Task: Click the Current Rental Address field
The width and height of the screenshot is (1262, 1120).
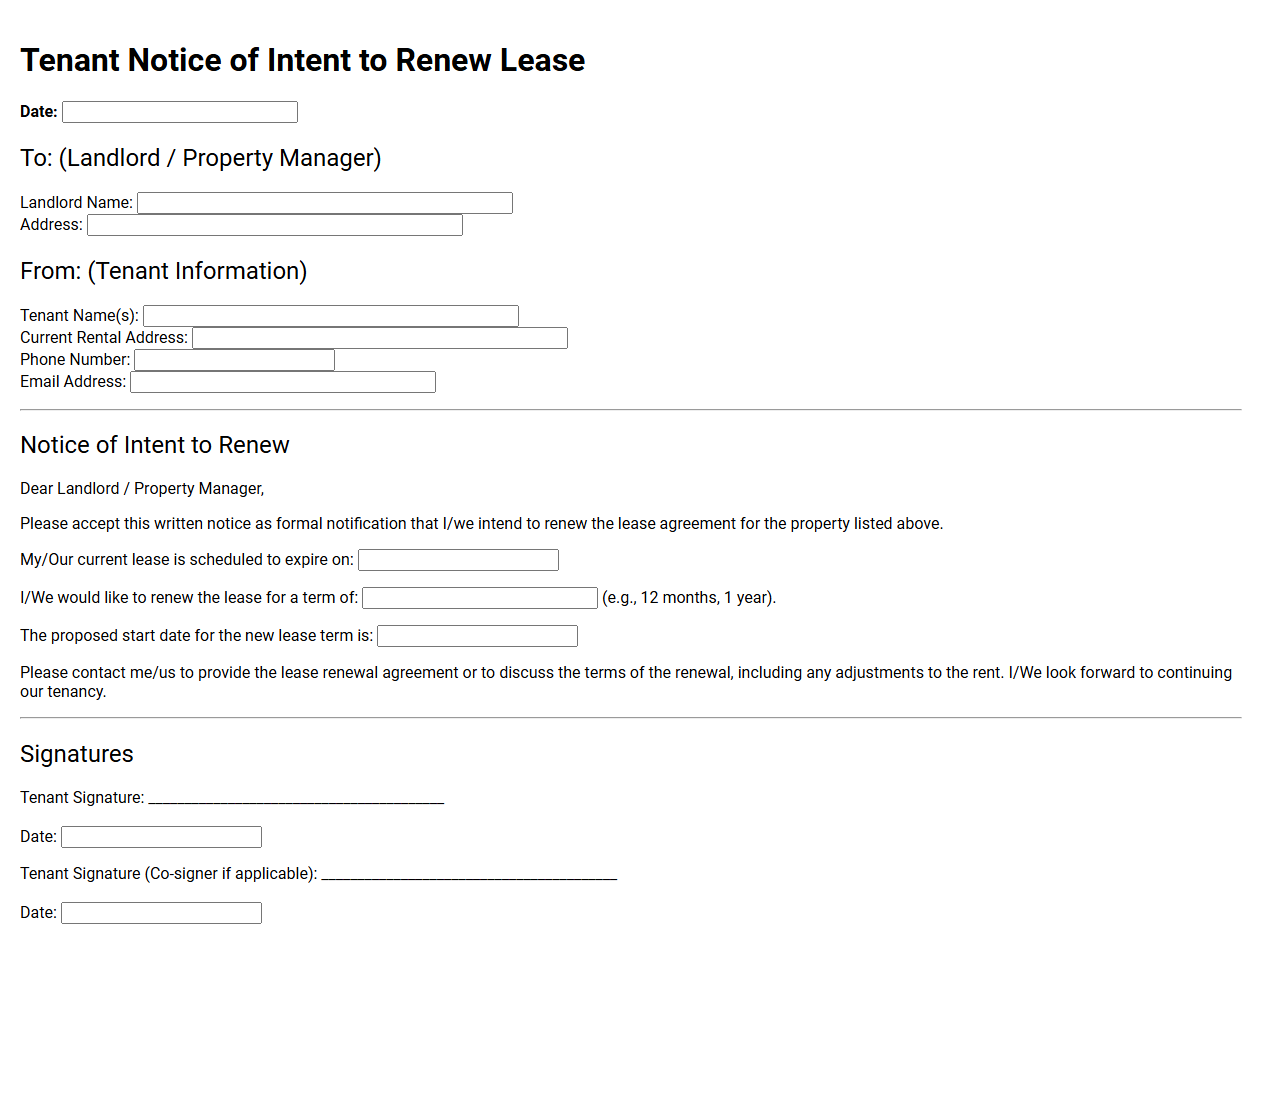Action: (380, 338)
